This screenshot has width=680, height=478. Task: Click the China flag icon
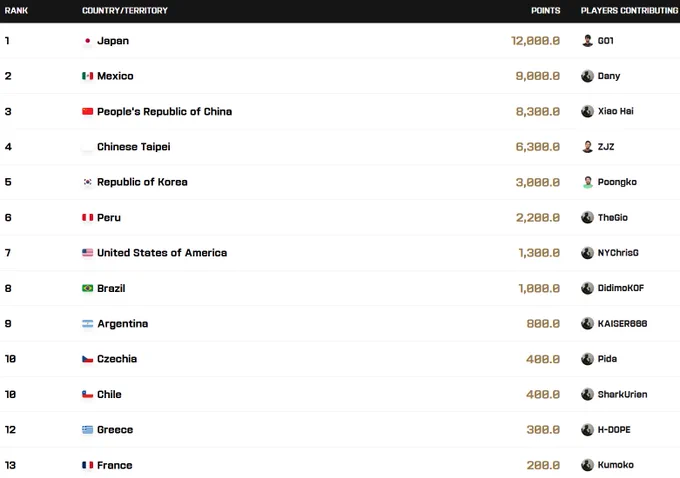point(88,111)
